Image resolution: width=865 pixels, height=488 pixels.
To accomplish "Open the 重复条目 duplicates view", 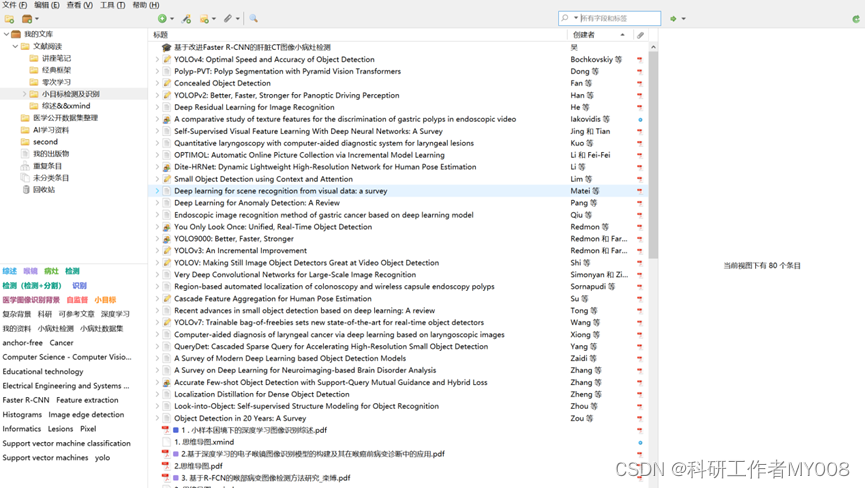I will (47, 166).
